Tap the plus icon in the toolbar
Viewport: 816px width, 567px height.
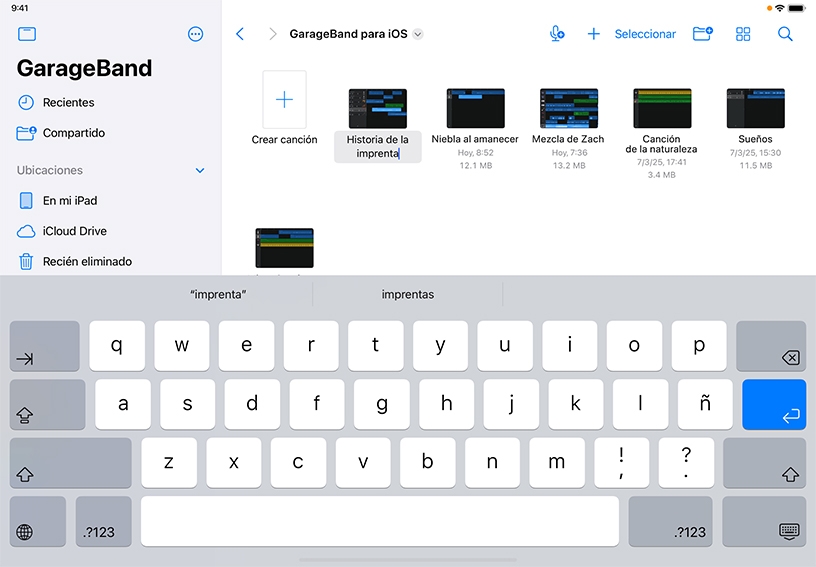pyautogui.click(x=593, y=34)
